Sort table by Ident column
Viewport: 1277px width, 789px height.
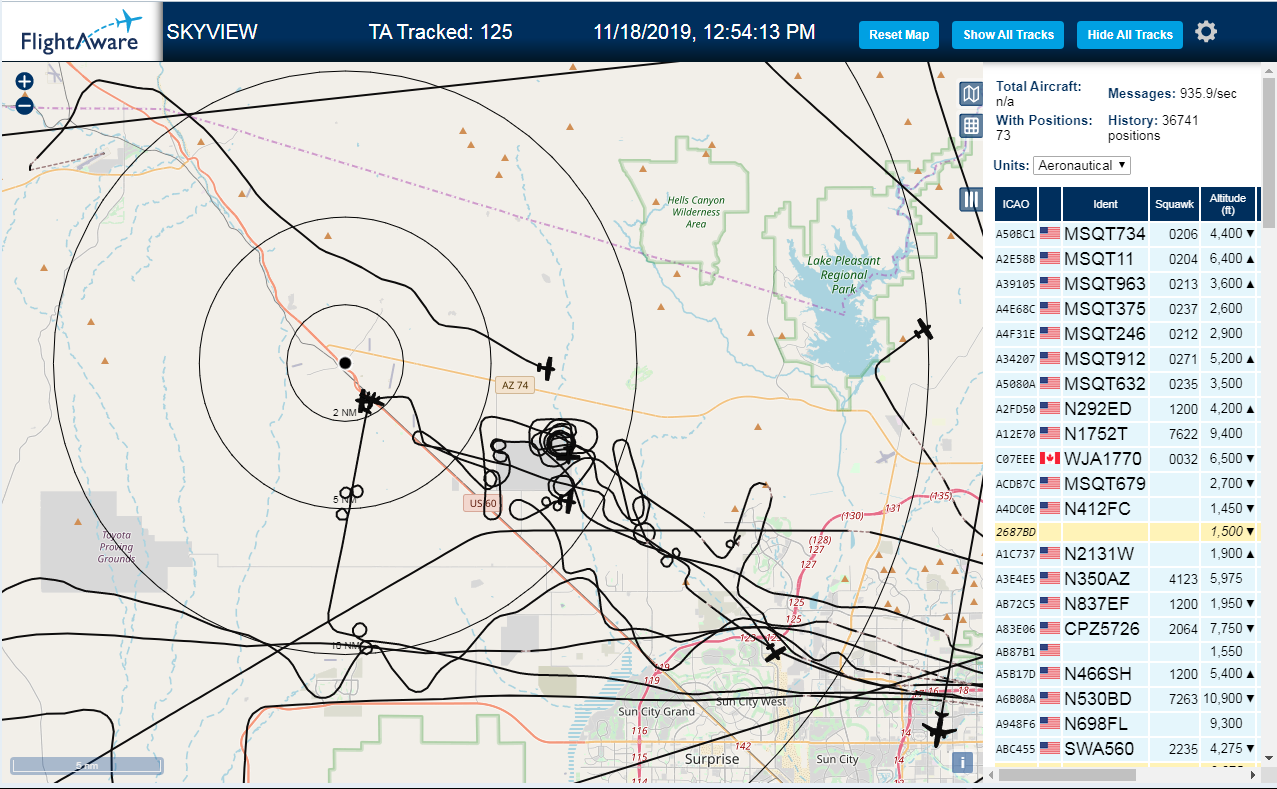(x=1105, y=204)
